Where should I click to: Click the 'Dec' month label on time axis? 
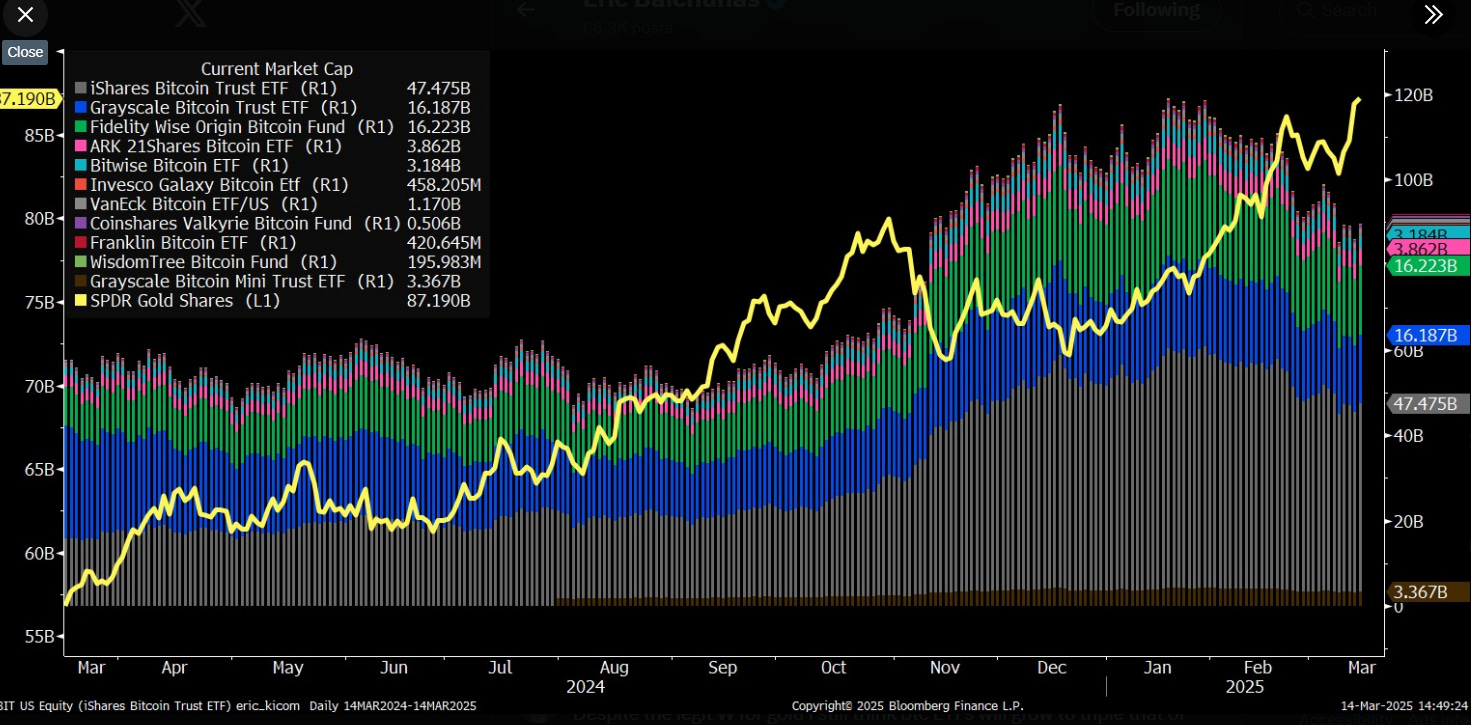pos(1051,667)
